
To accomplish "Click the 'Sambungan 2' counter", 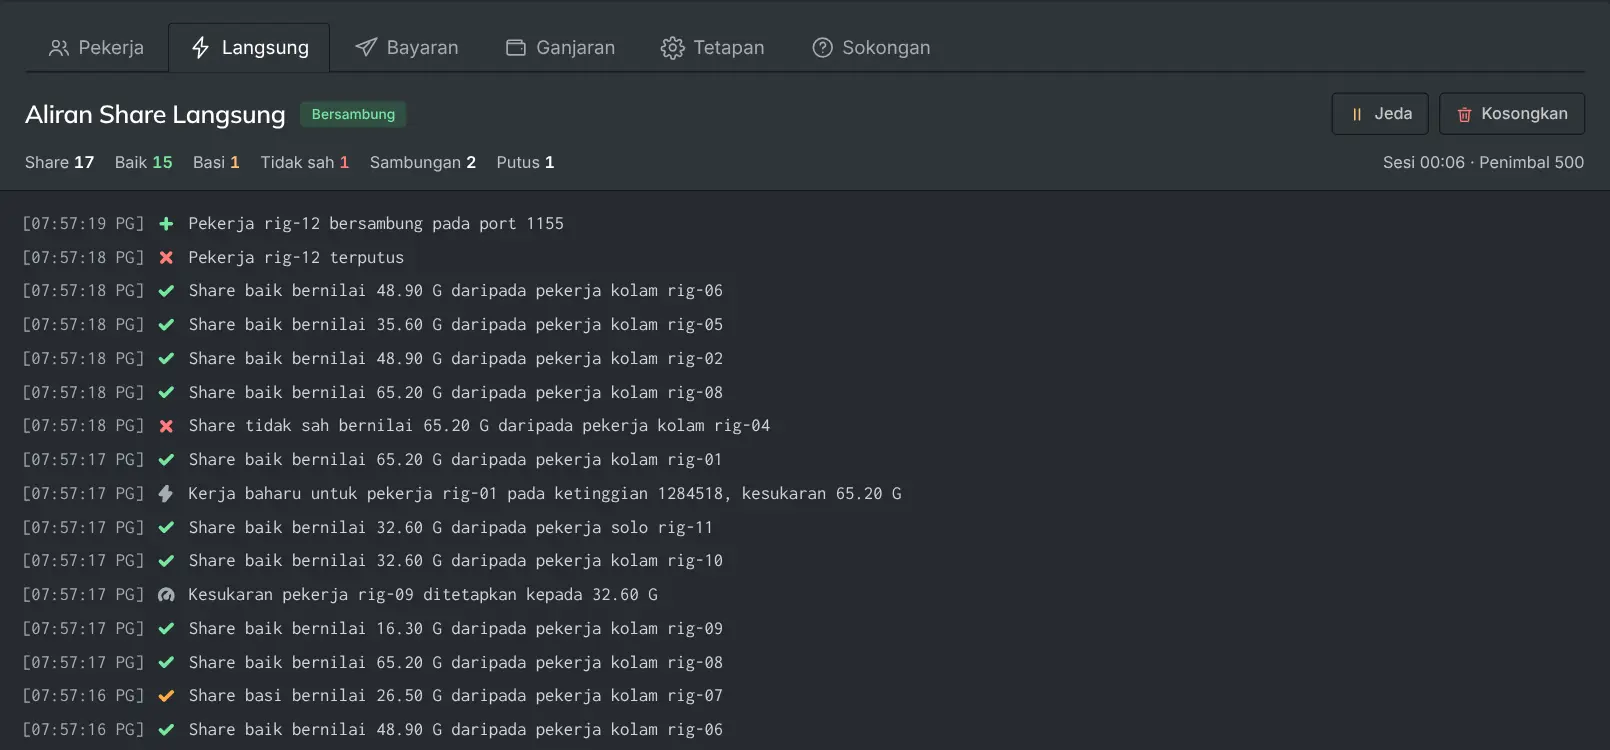I will 423,162.
